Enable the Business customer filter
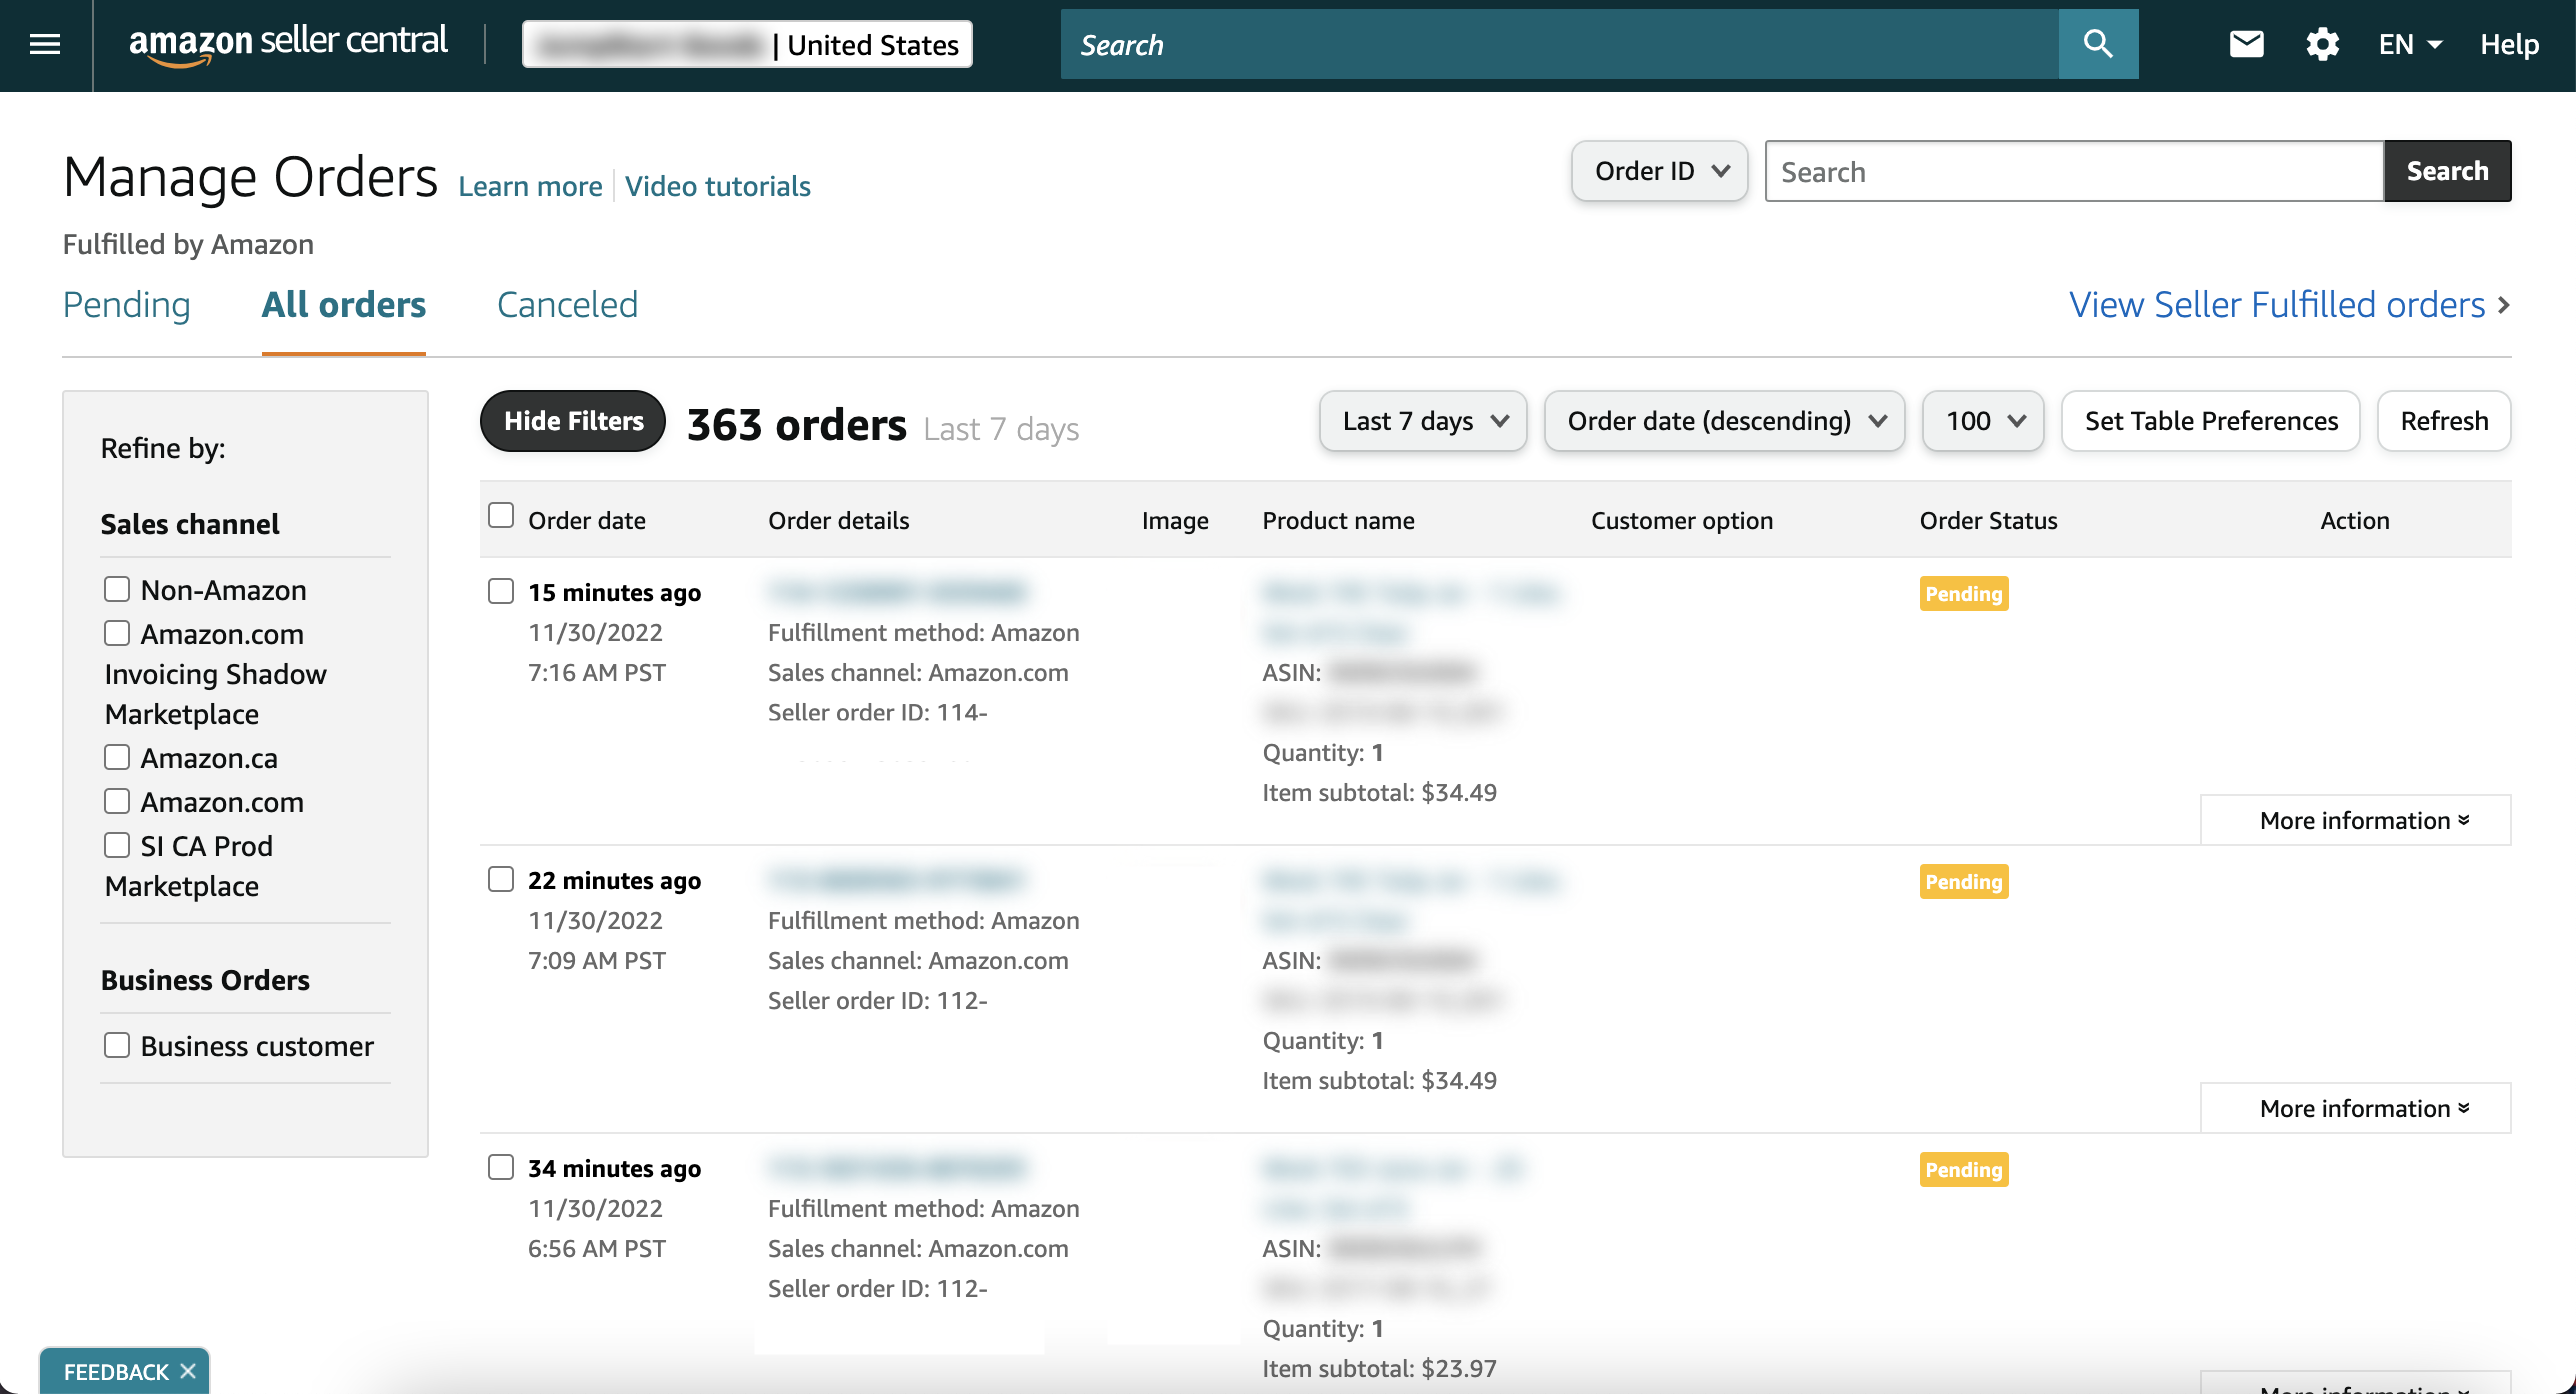The image size is (2576, 1394). (117, 1045)
